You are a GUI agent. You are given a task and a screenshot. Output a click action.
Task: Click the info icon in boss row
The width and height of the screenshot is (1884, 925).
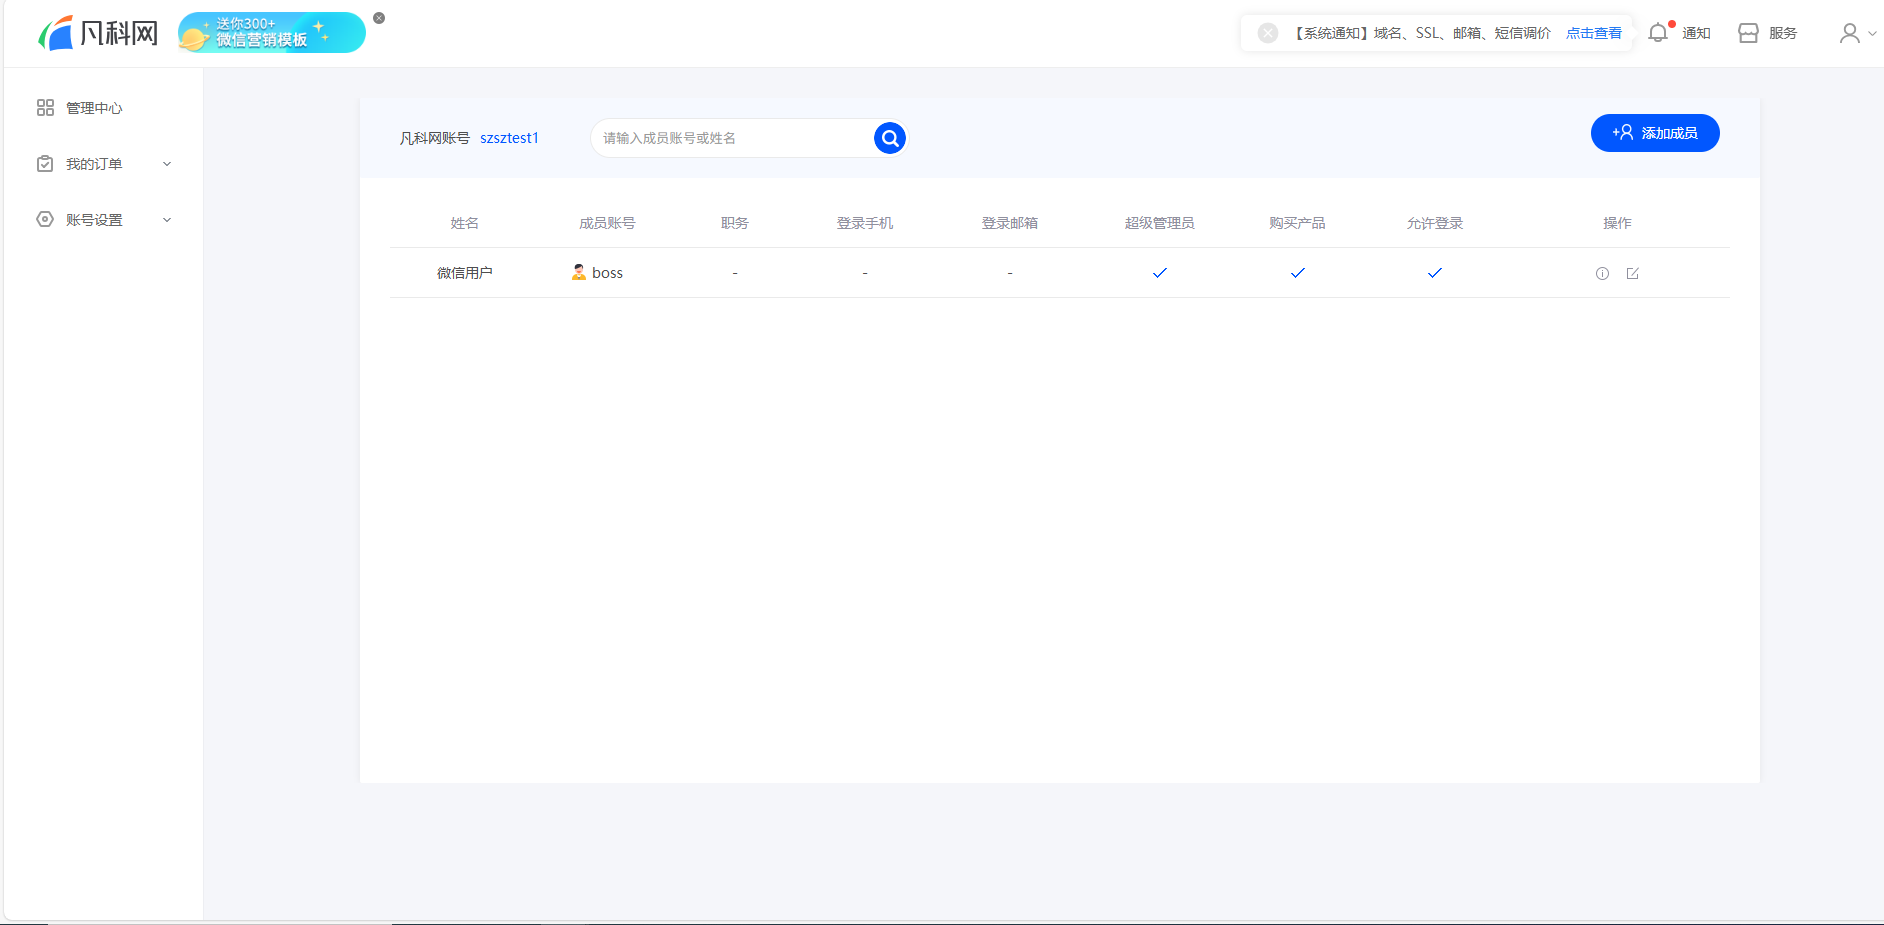click(1602, 273)
